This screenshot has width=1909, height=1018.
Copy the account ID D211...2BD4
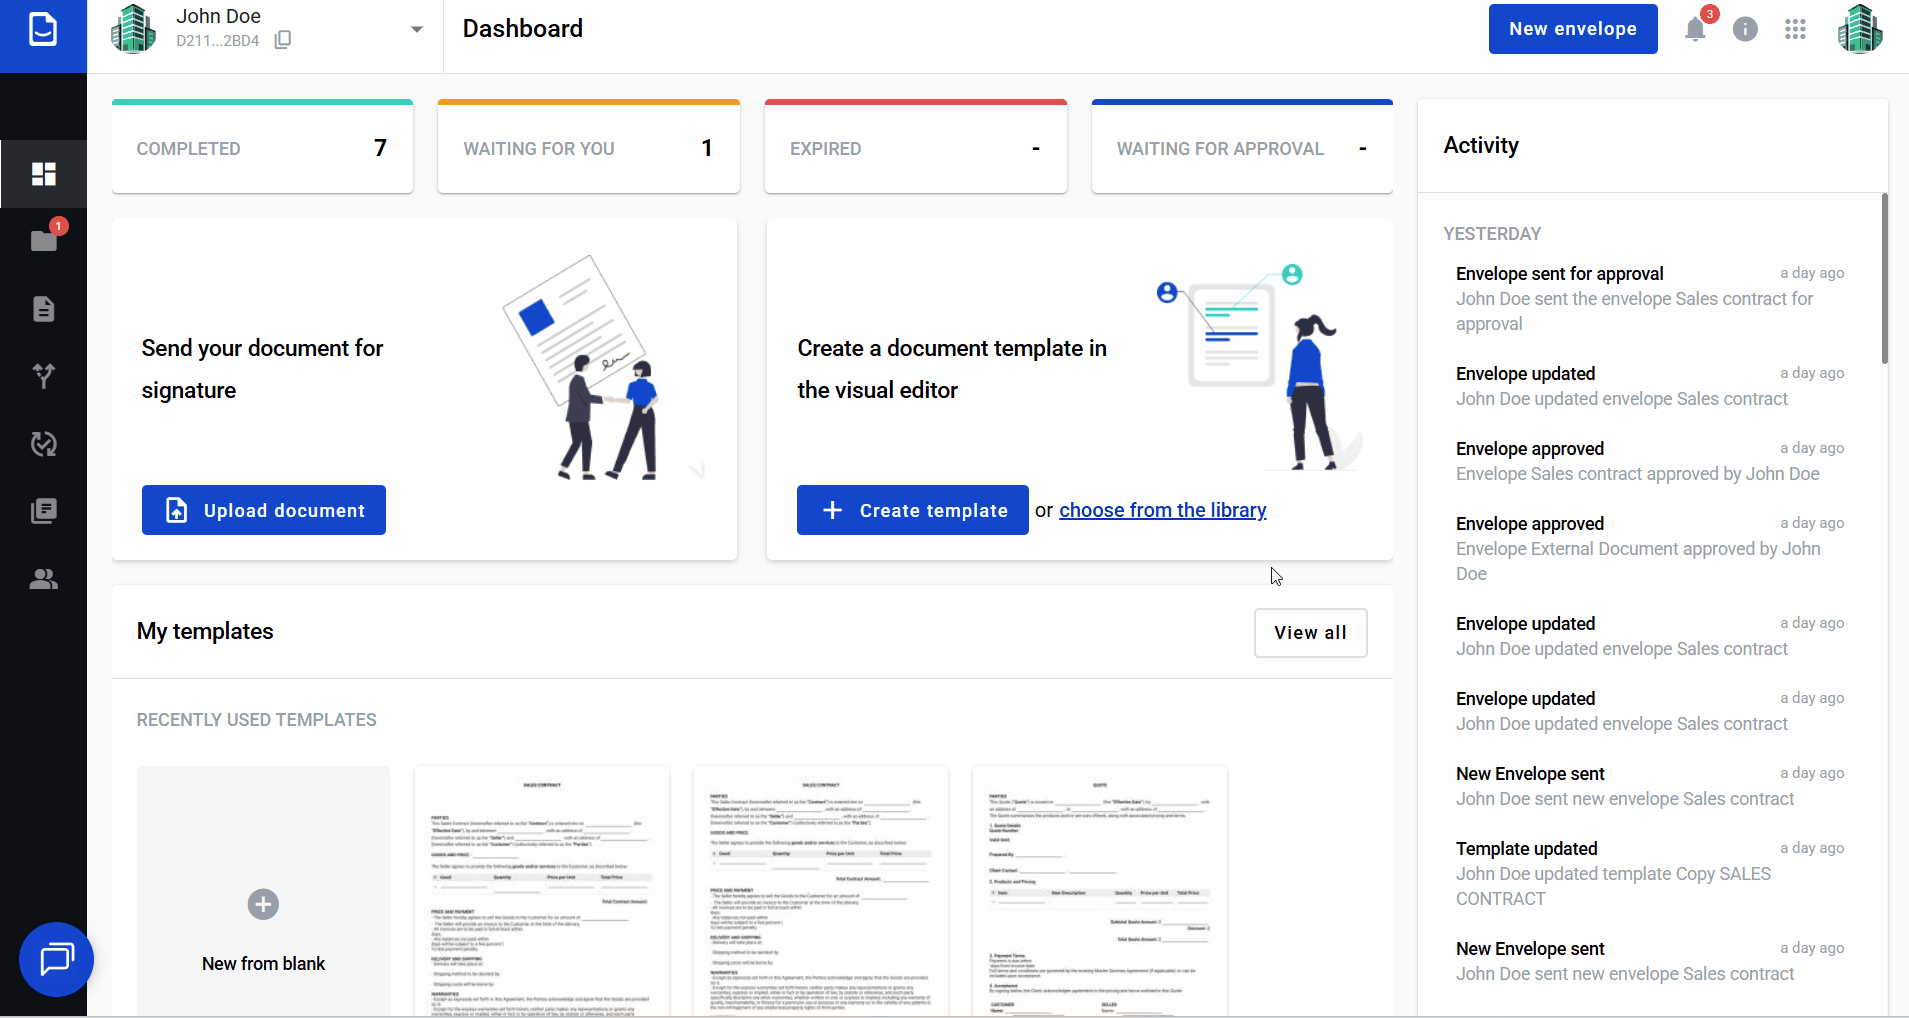click(283, 40)
